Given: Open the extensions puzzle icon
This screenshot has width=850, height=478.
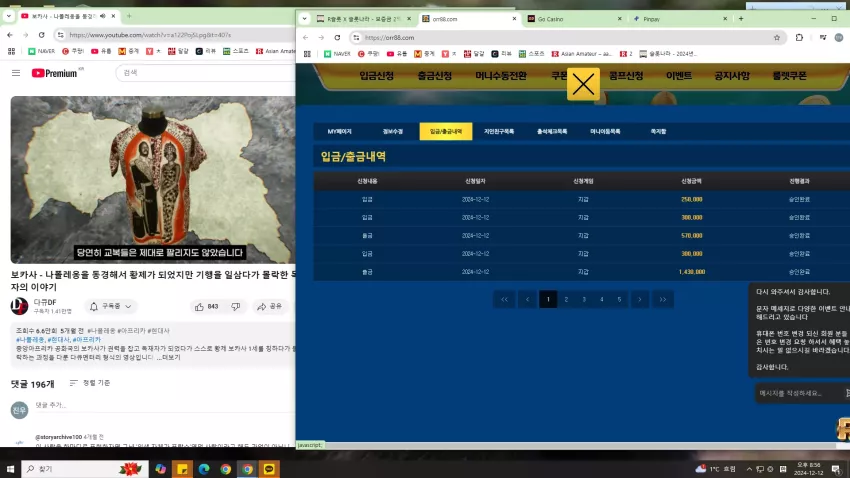Looking at the screenshot, I should point(799,37).
